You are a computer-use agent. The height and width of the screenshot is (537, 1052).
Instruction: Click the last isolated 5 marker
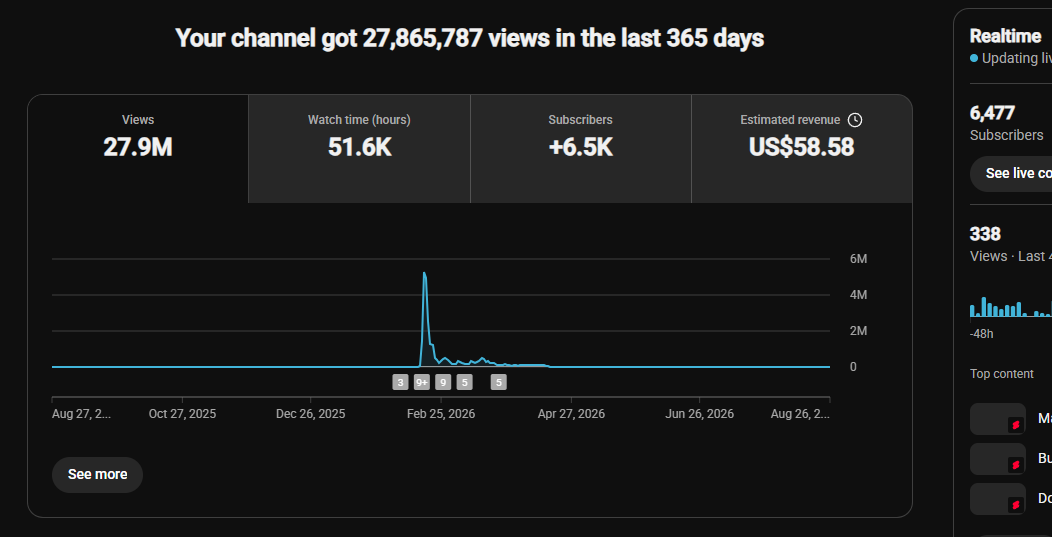click(498, 383)
